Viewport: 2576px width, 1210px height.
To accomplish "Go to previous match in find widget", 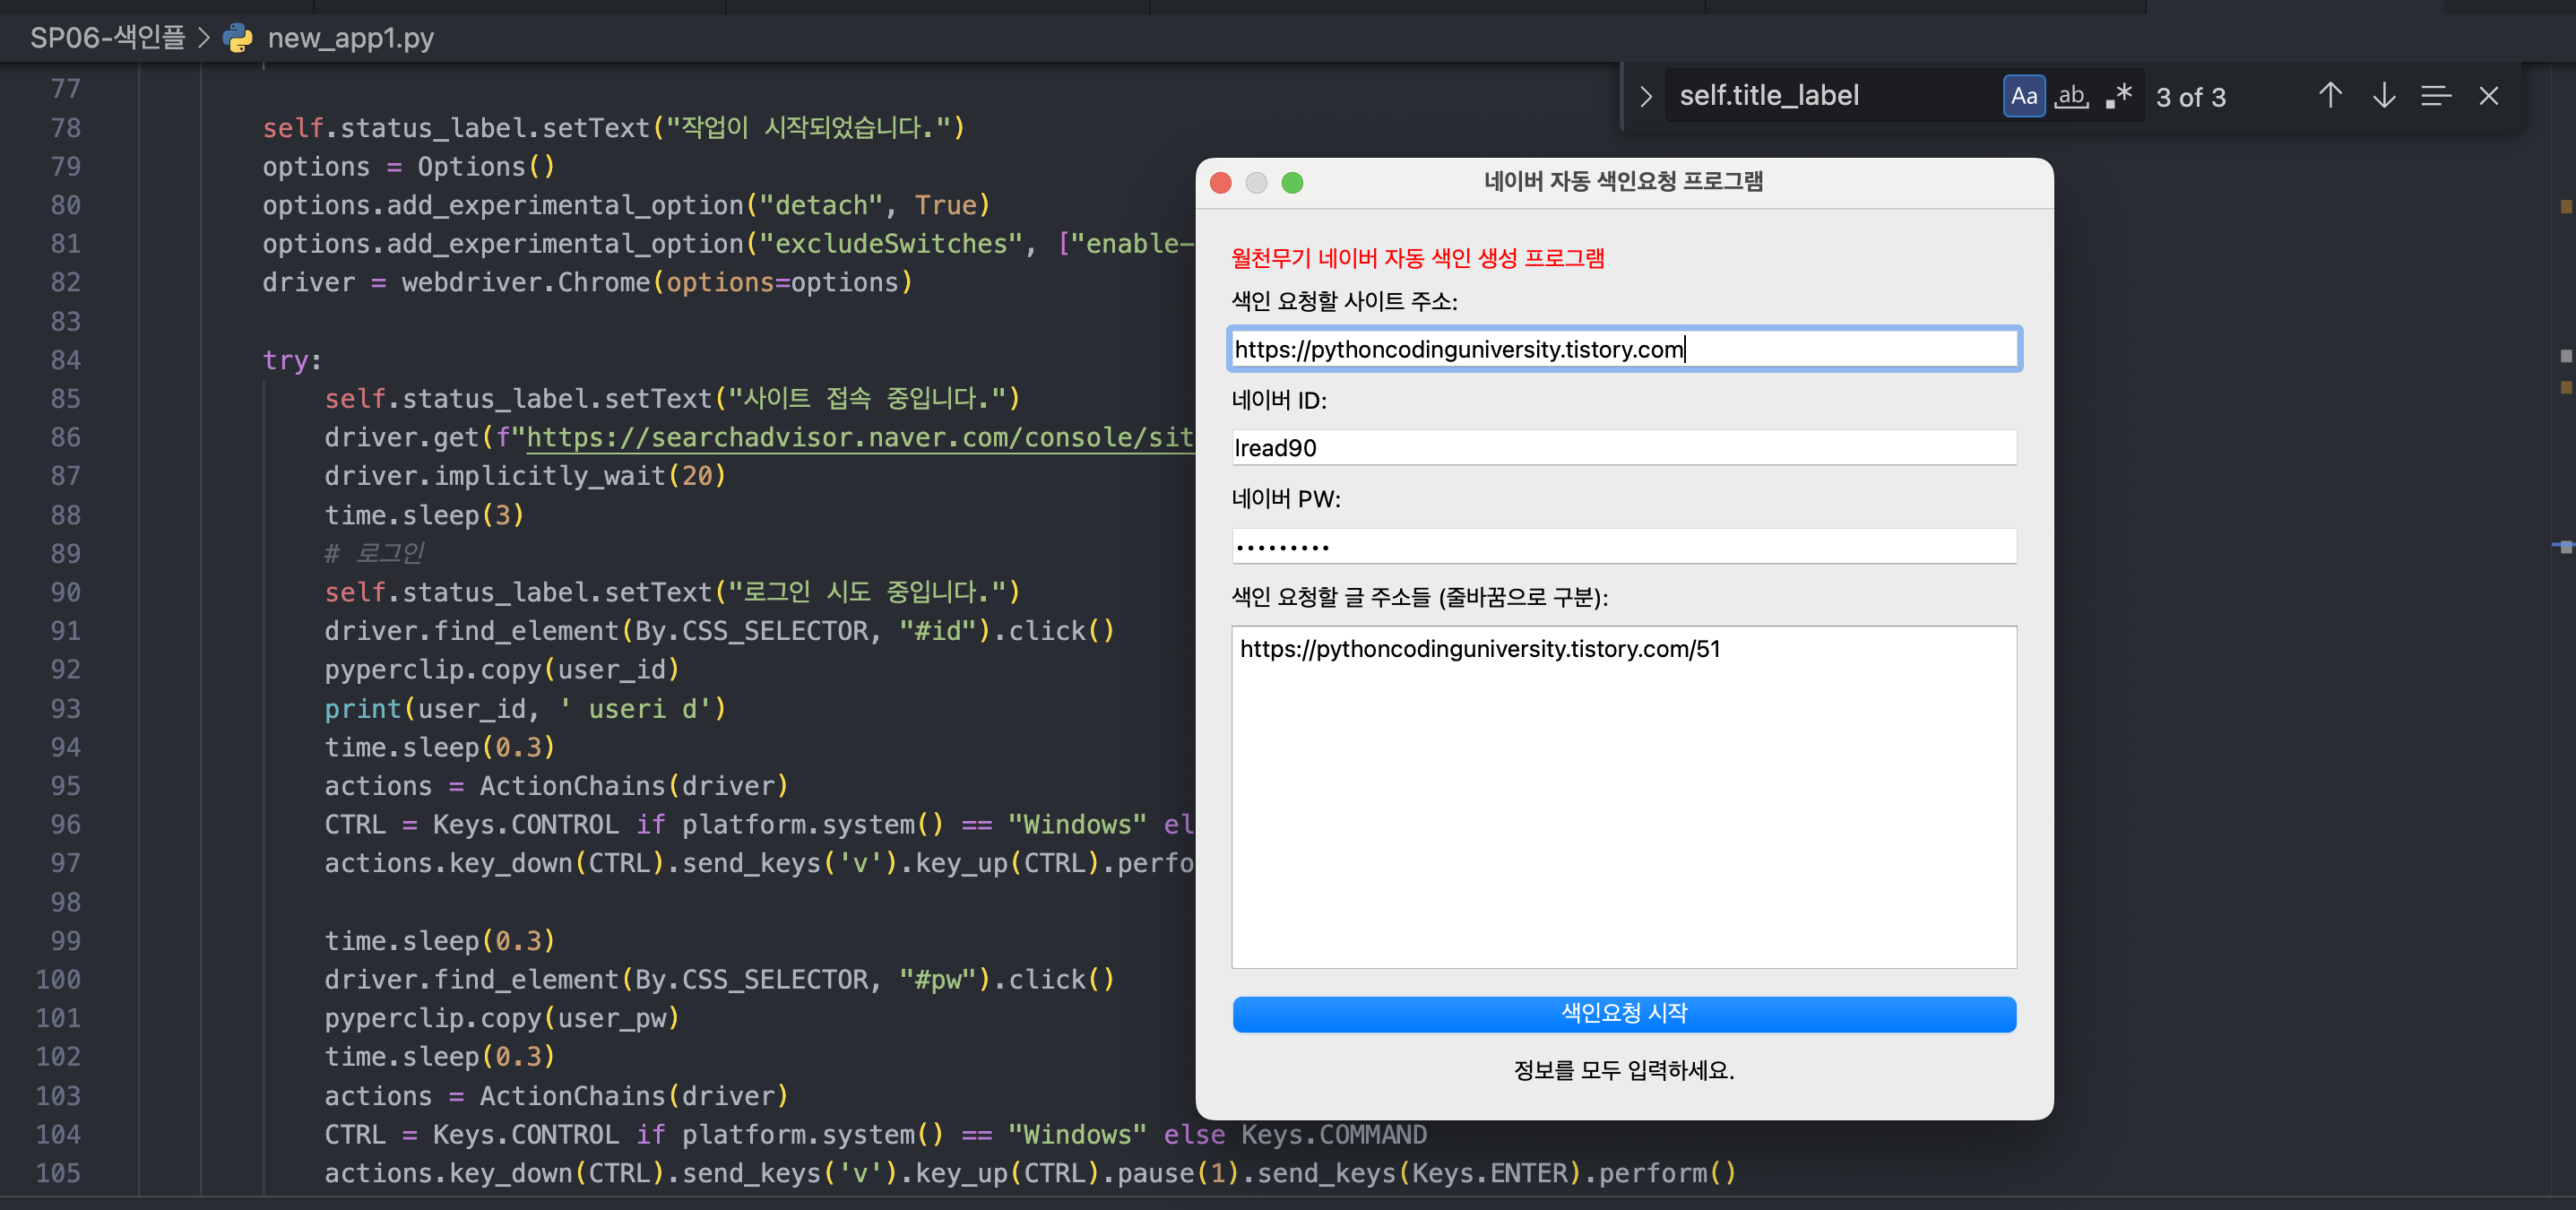I will click(x=2330, y=96).
